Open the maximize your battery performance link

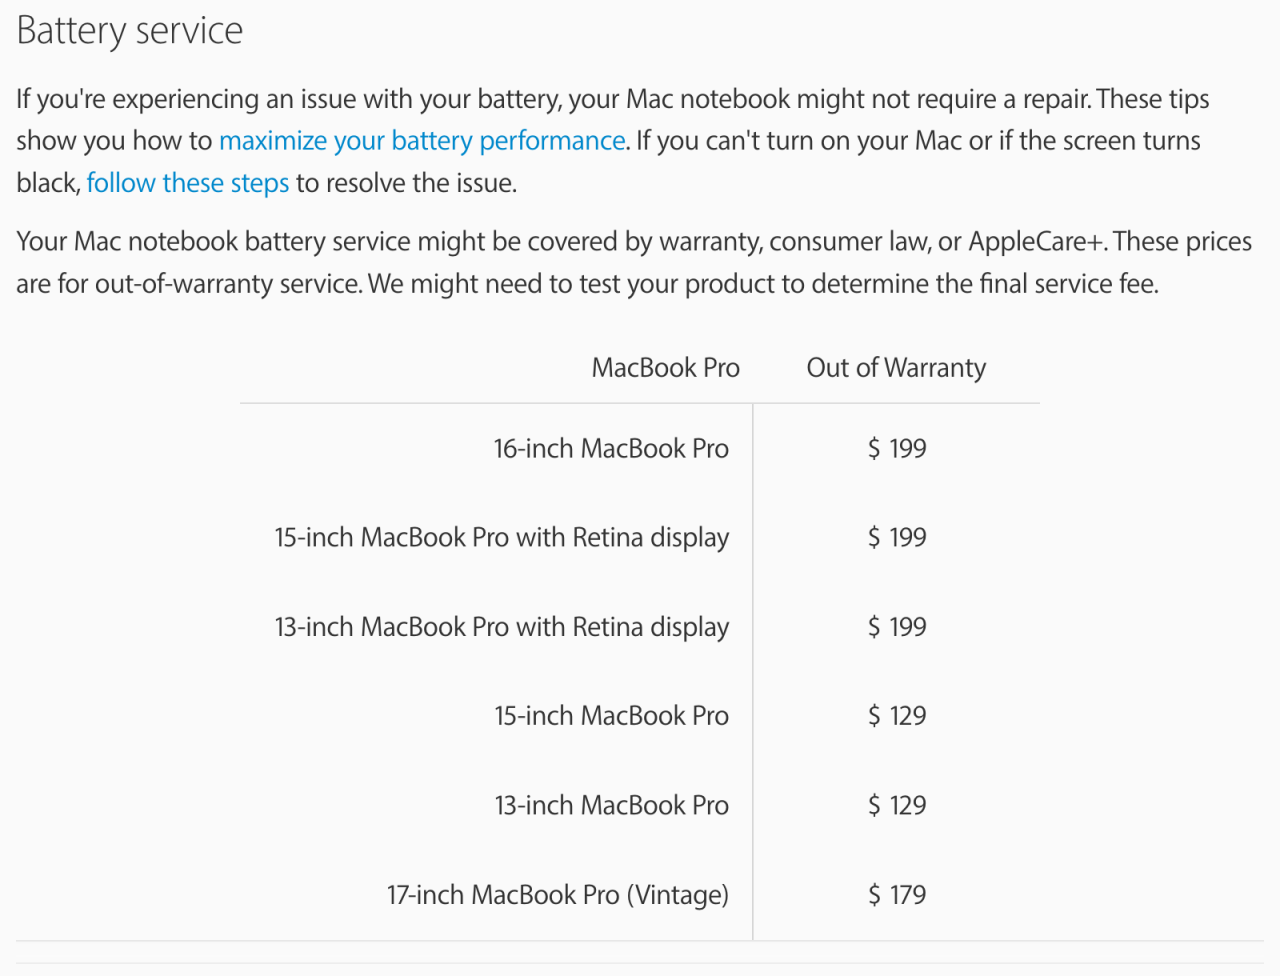(422, 141)
